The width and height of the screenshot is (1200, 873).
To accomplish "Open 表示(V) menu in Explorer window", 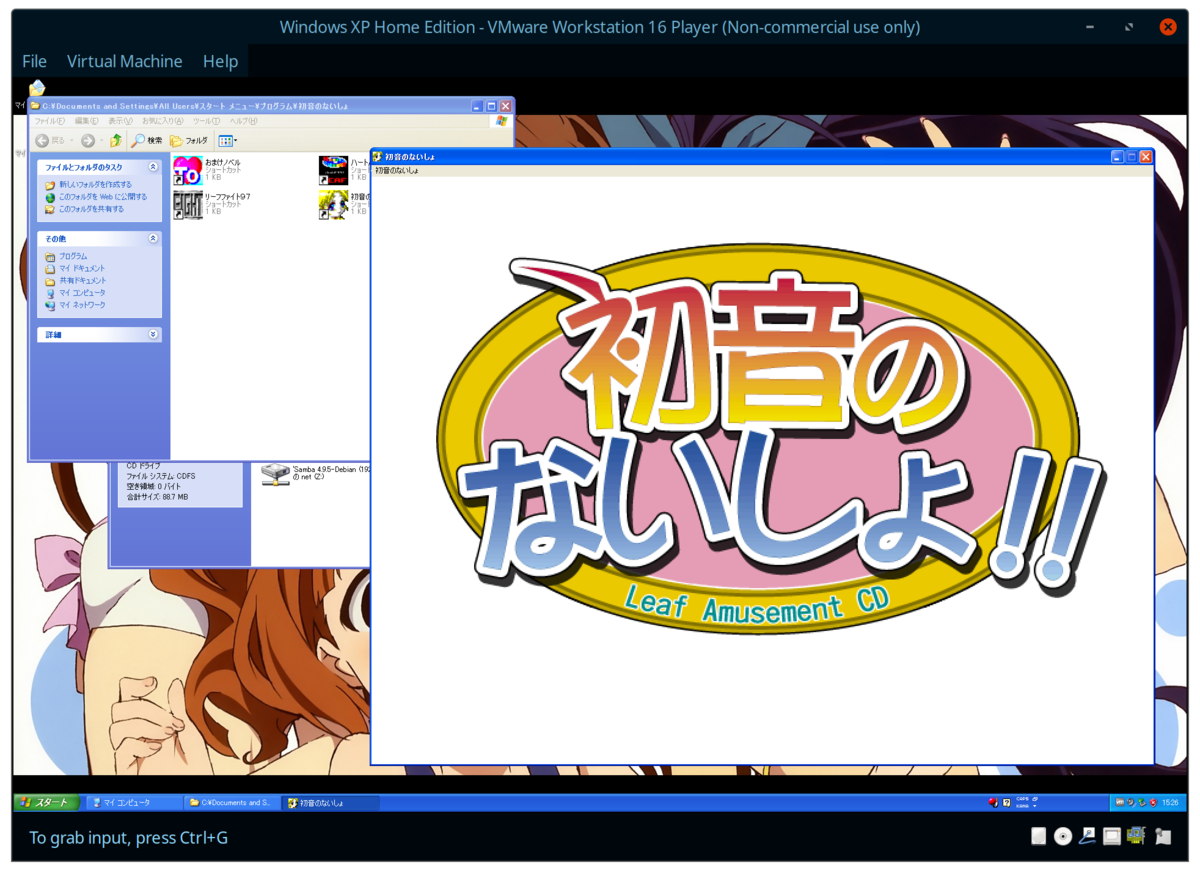I will (122, 121).
